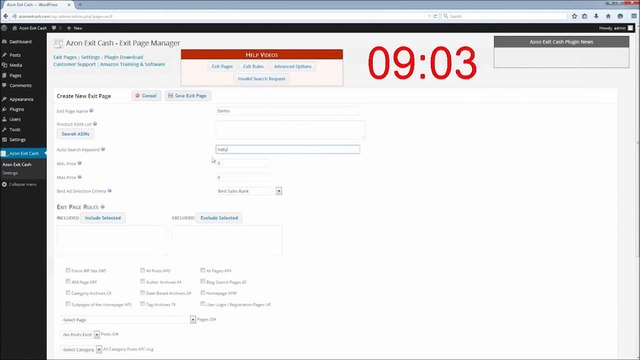
Task: Check the Tag Archives checkbox
Action: tap(142, 304)
